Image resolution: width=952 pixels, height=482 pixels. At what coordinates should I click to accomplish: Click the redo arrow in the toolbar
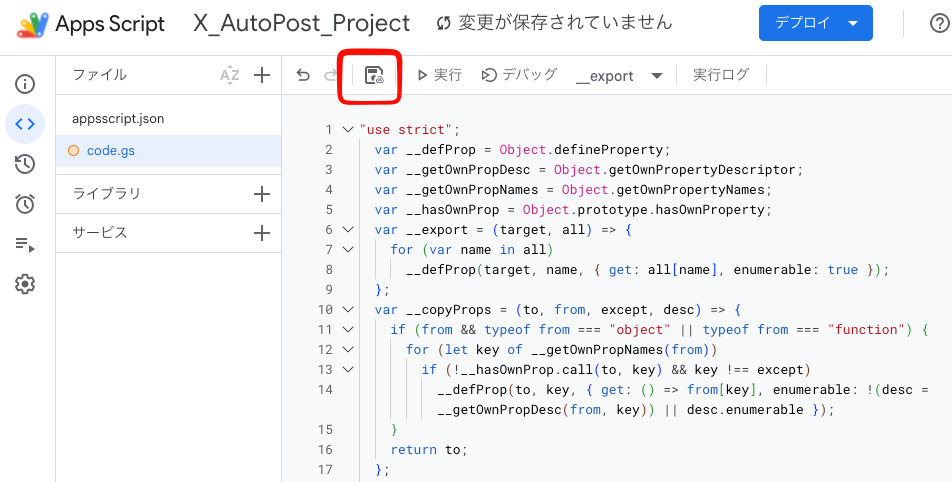click(330, 75)
